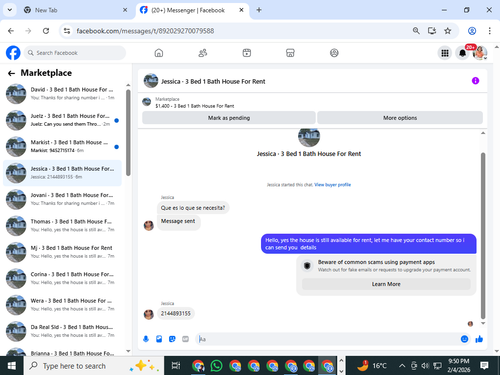Attach a photo file icon
Screen dimensions: 500x375
[159, 339]
